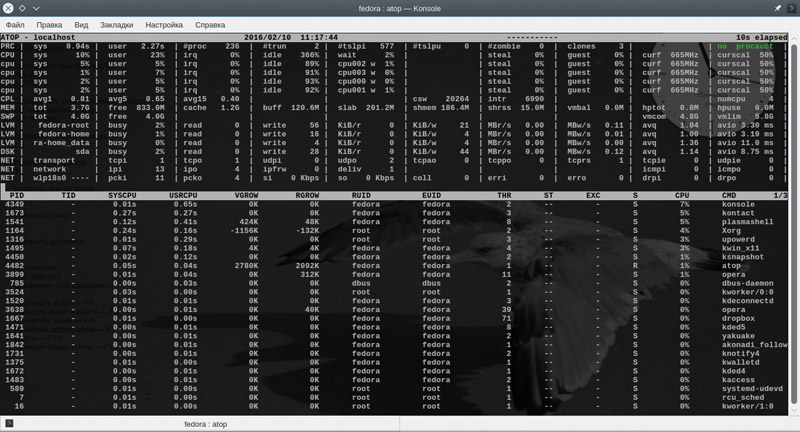Open the Правка menu
This screenshot has width=800, height=432.
pos(49,24)
